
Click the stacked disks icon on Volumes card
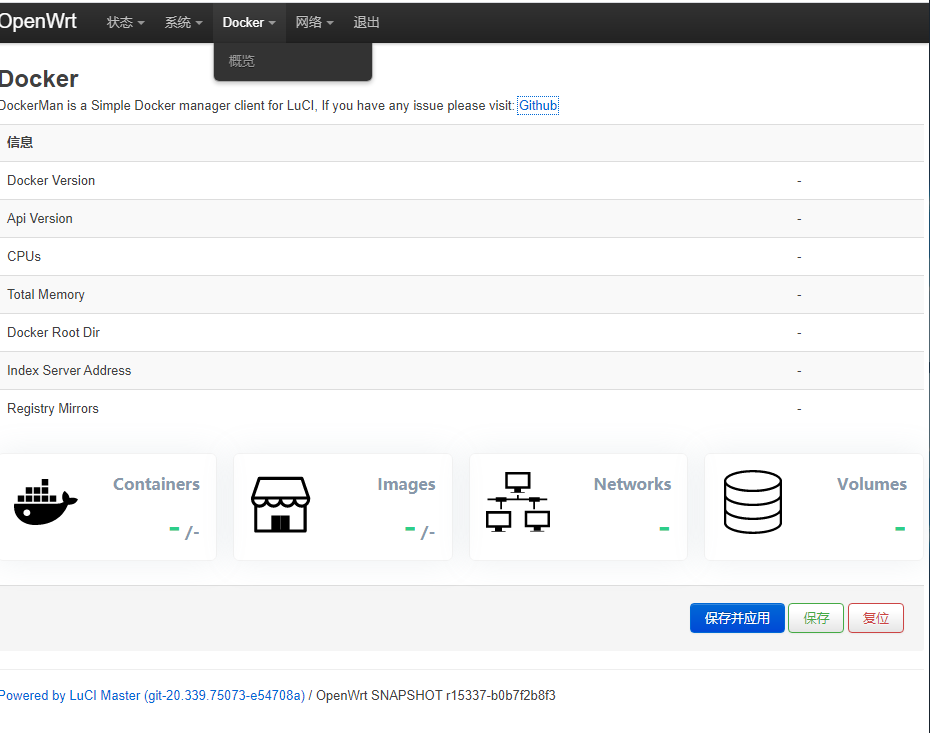click(753, 502)
